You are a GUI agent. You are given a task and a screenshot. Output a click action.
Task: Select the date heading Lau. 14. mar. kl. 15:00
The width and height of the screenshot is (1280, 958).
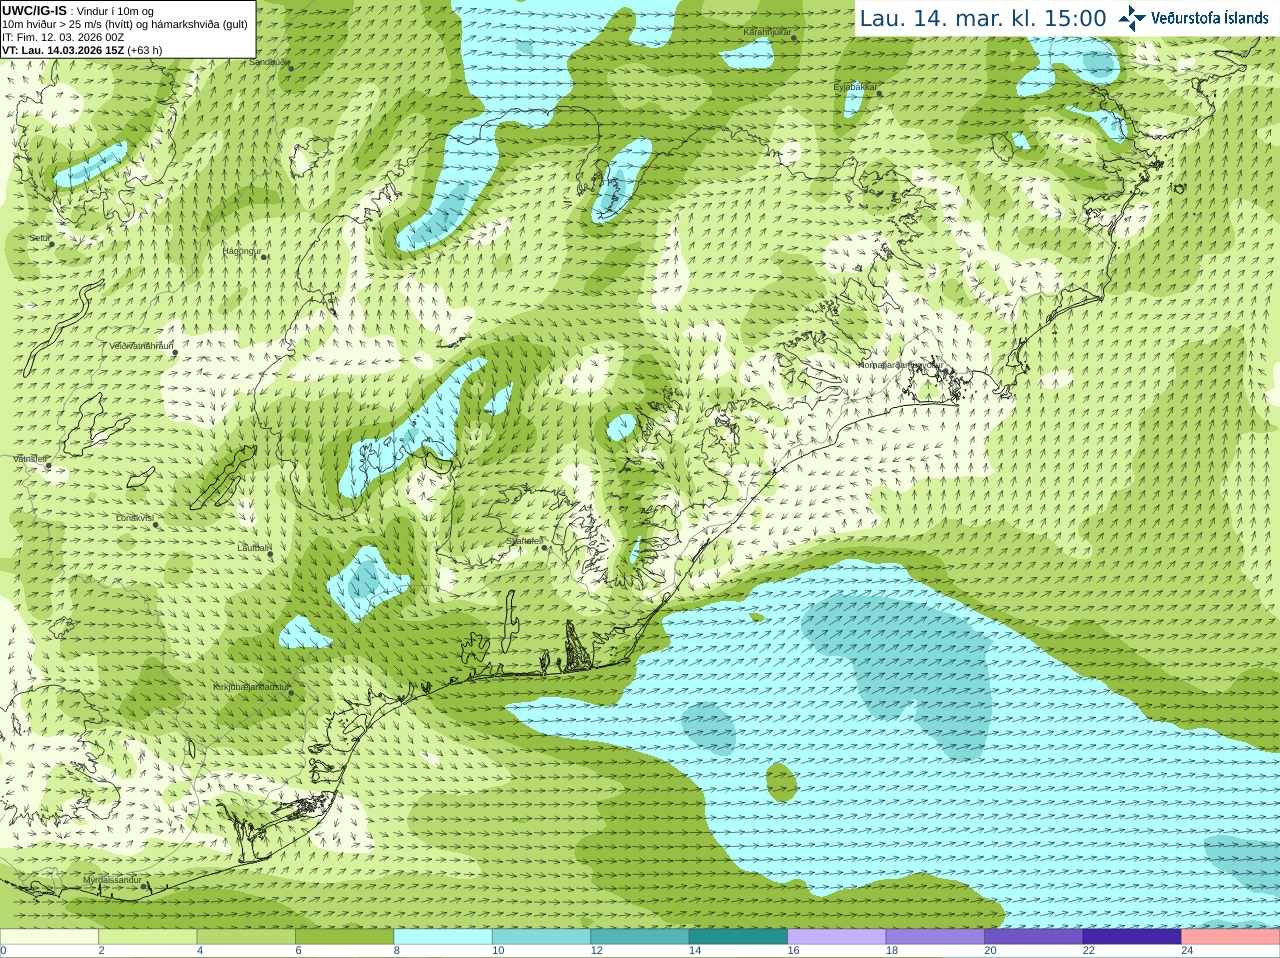tap(983, 18)
